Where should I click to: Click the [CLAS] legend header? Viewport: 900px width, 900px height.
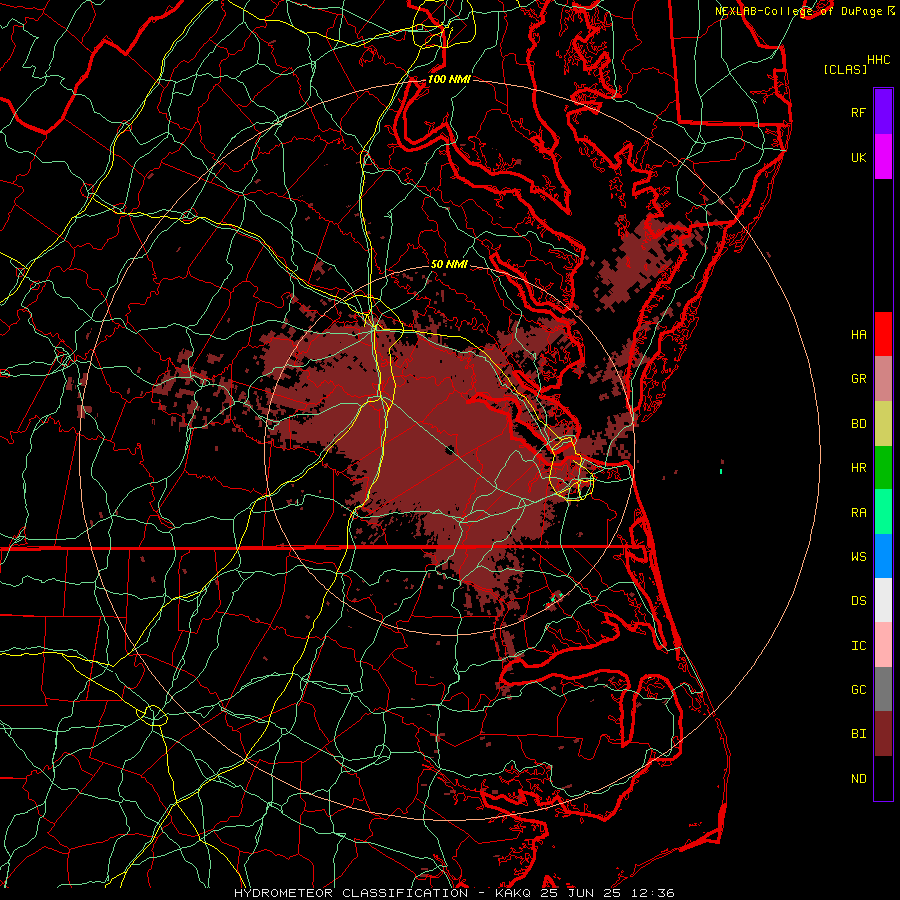point(845,69)
